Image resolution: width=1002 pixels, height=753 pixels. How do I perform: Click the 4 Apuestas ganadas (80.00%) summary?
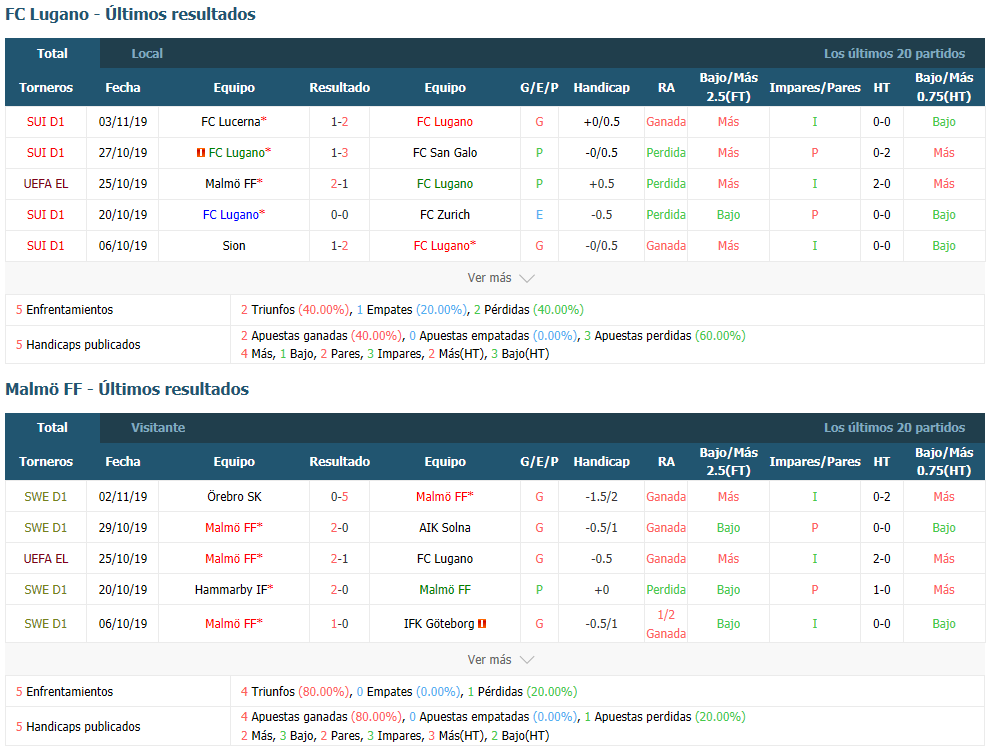[x=321, y=717]
